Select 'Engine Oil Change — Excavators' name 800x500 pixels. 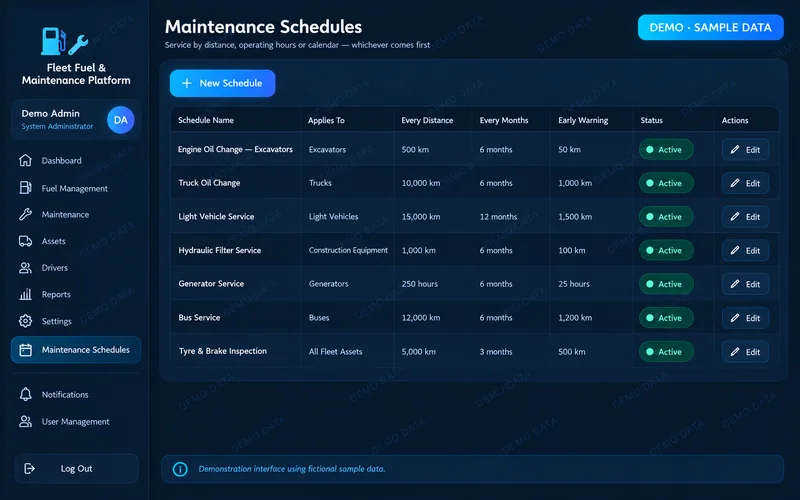[x=235, y=149]
